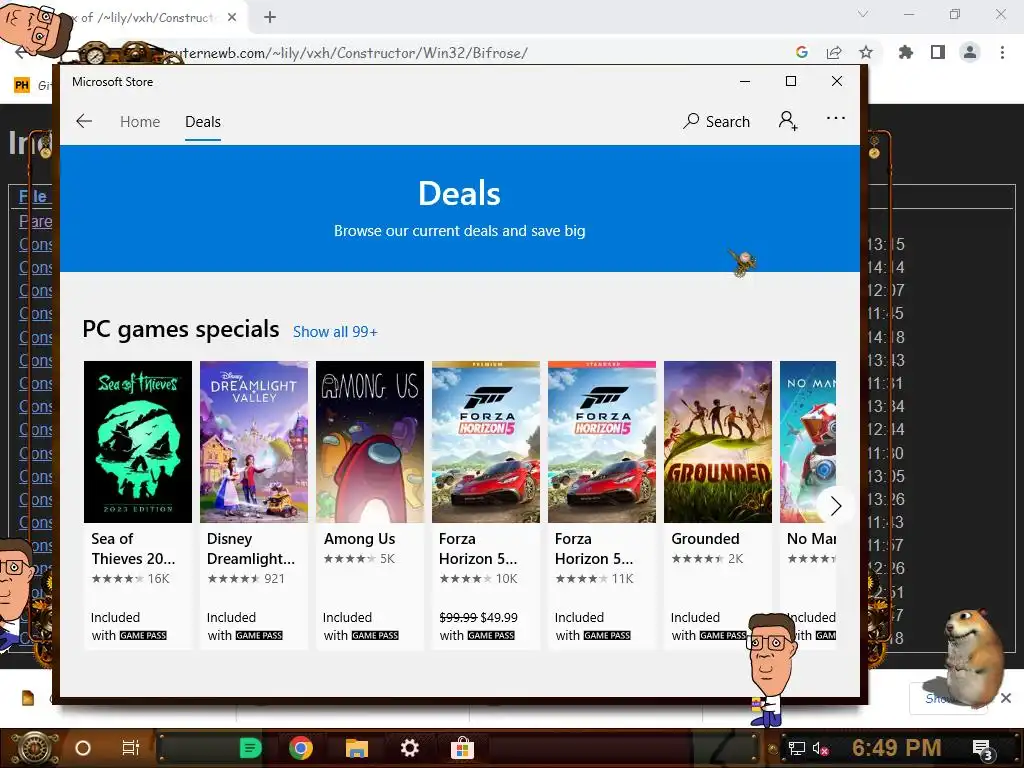Open Task View on the taskbar
Image resolution: width=1024 pixels, height=768 pixels.
click(131, 748)
